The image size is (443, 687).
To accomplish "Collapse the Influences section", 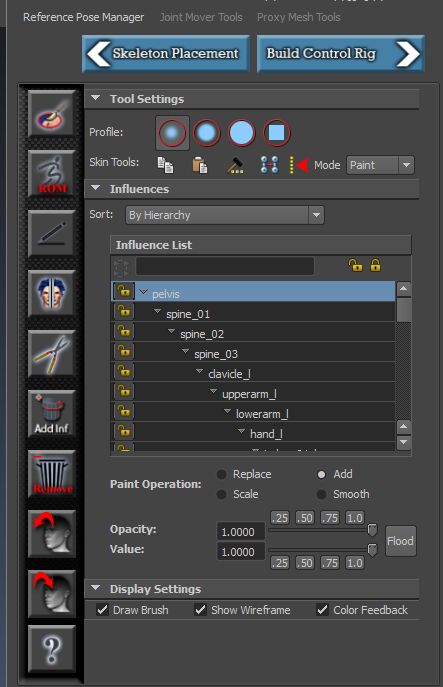I will click(96, 188).
